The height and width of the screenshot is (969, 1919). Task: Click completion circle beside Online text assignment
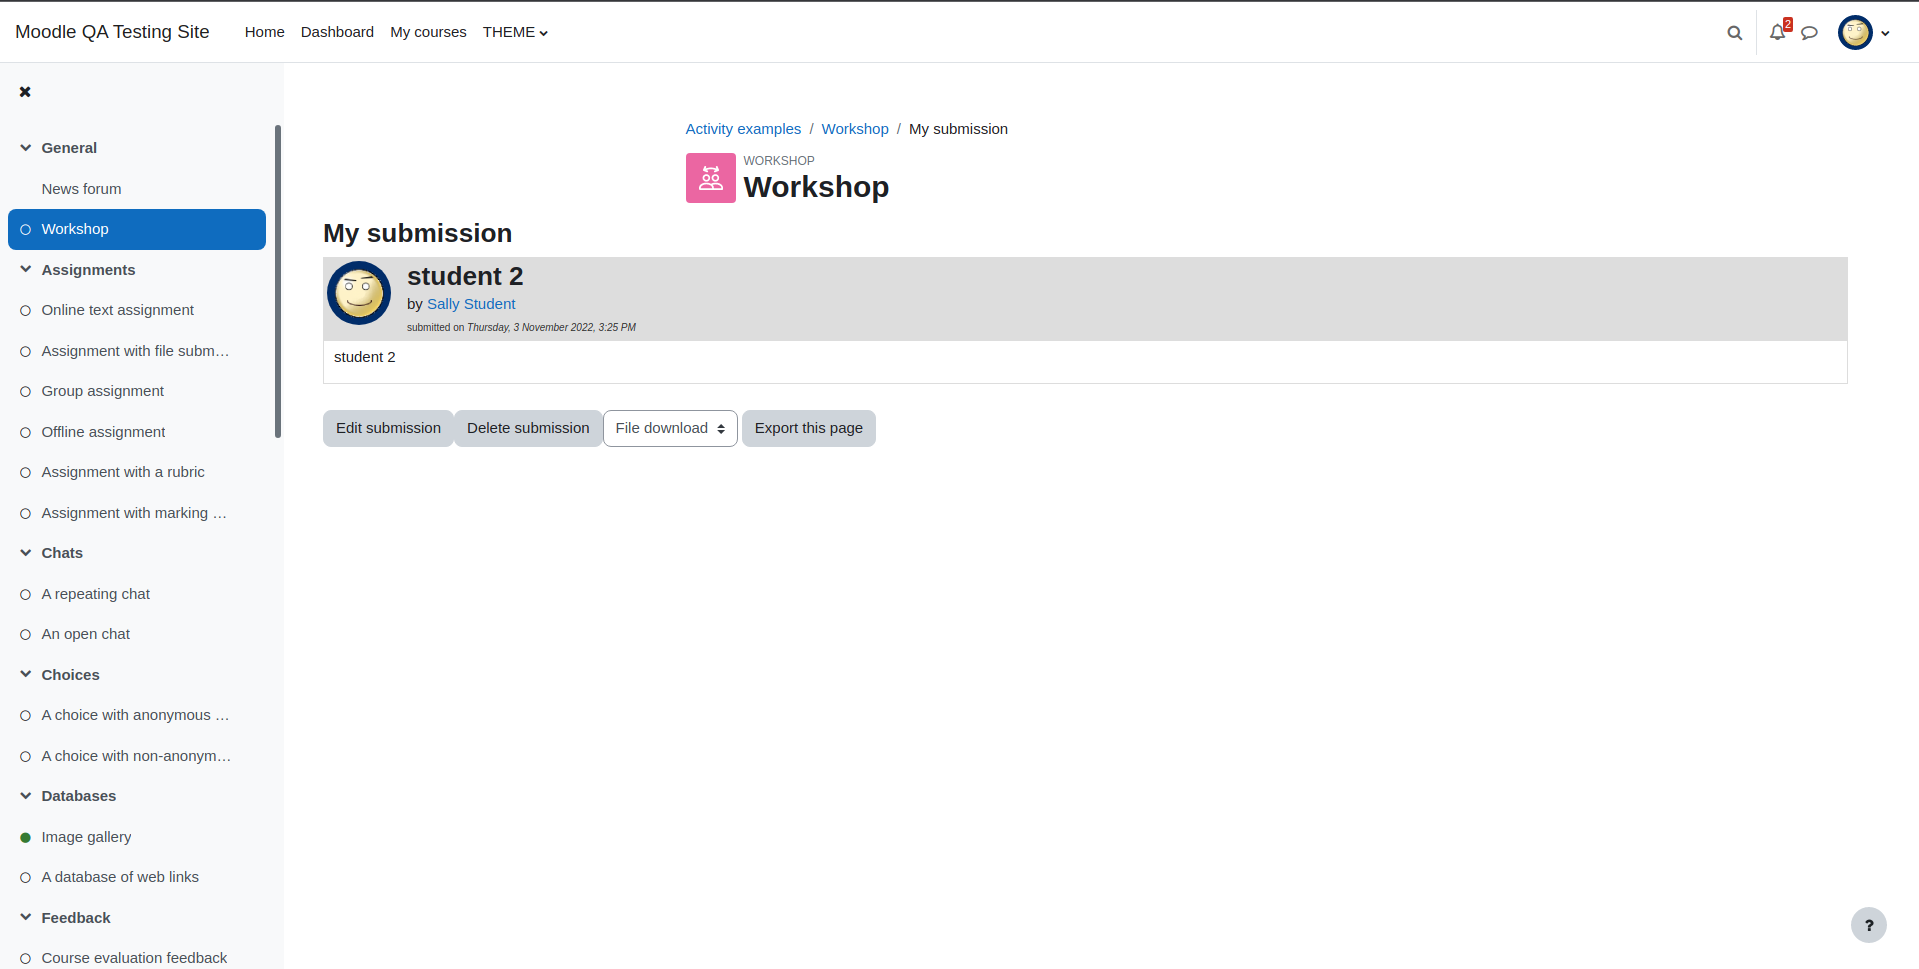click(26, 311)
